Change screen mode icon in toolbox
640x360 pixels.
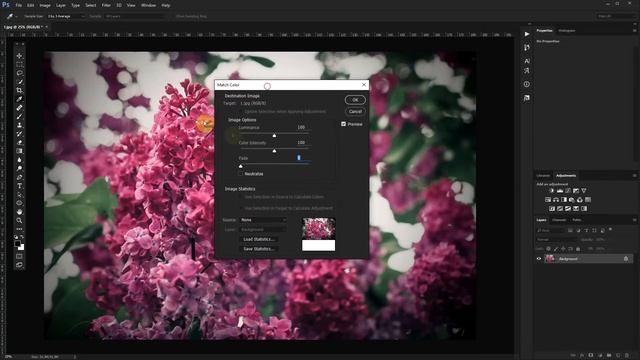[19, 265]
